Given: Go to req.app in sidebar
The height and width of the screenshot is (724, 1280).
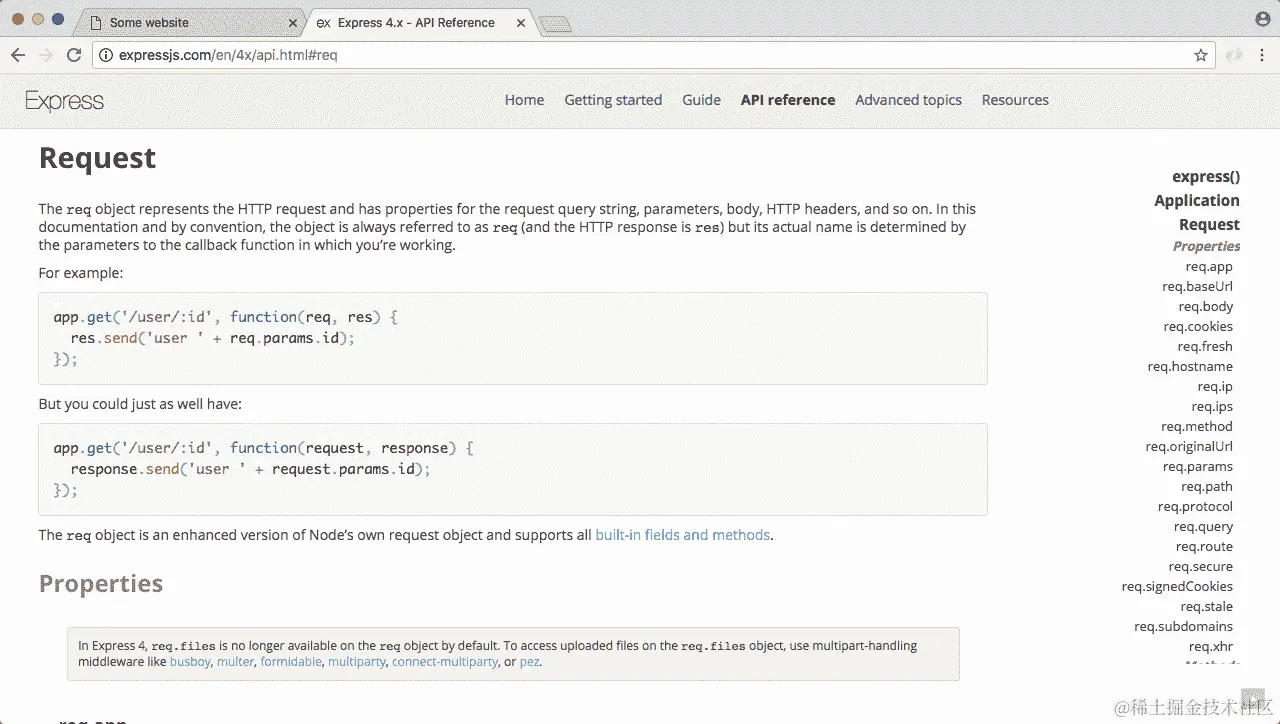Looking at the screenshot, I should tap(1209, 267).
